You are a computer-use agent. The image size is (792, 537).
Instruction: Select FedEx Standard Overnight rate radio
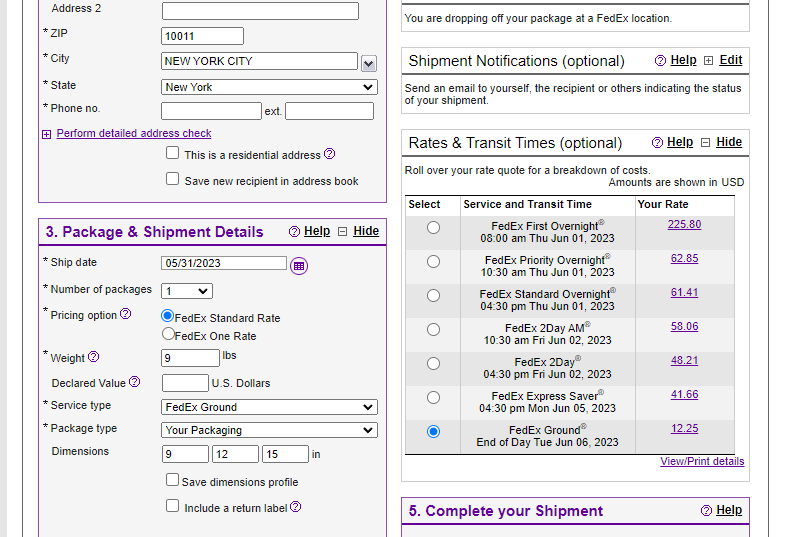coord(433,295)
